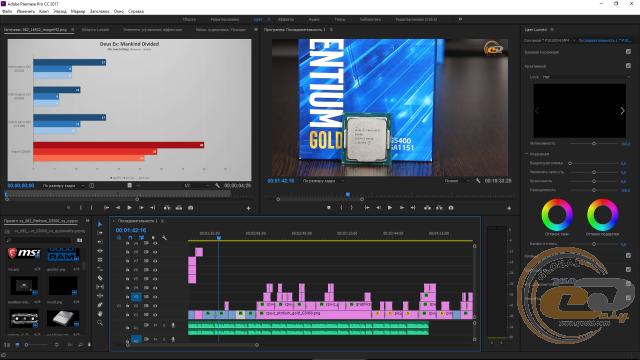The width and height of the screenshot is (640, 360).
Task: Select the Pen tool
Action: (100, 305)
